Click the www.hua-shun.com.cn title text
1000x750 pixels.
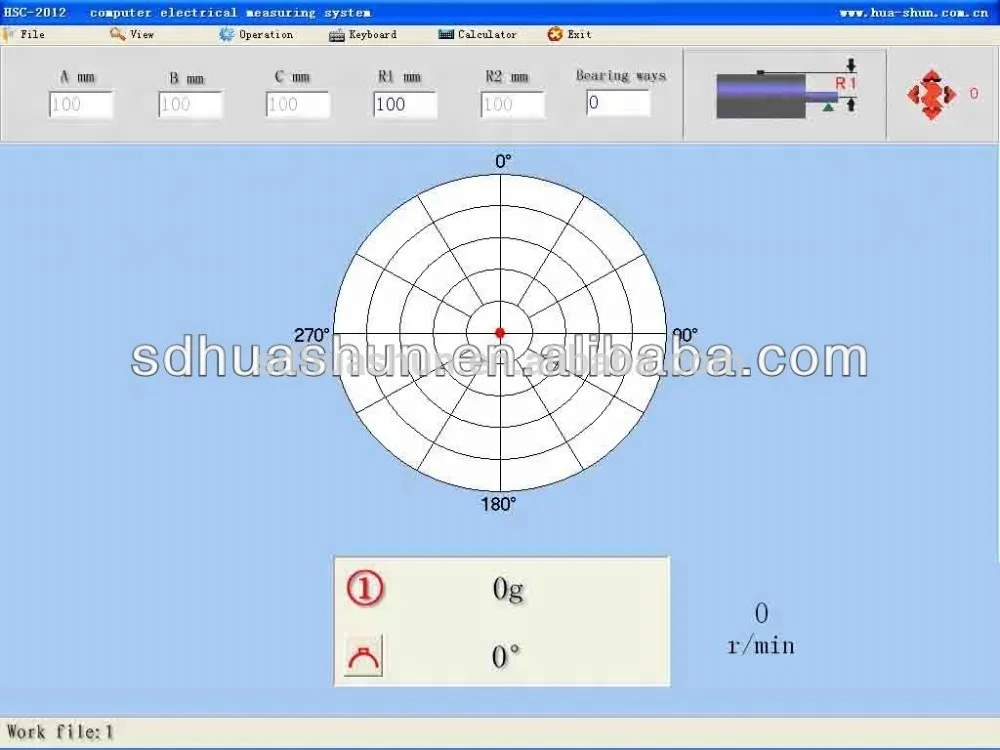[913, 13]
